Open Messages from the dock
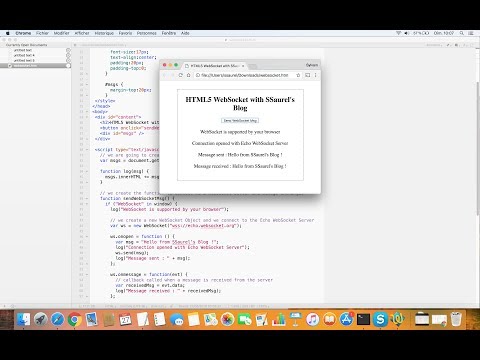480x360 pixels. coord(177,319)
